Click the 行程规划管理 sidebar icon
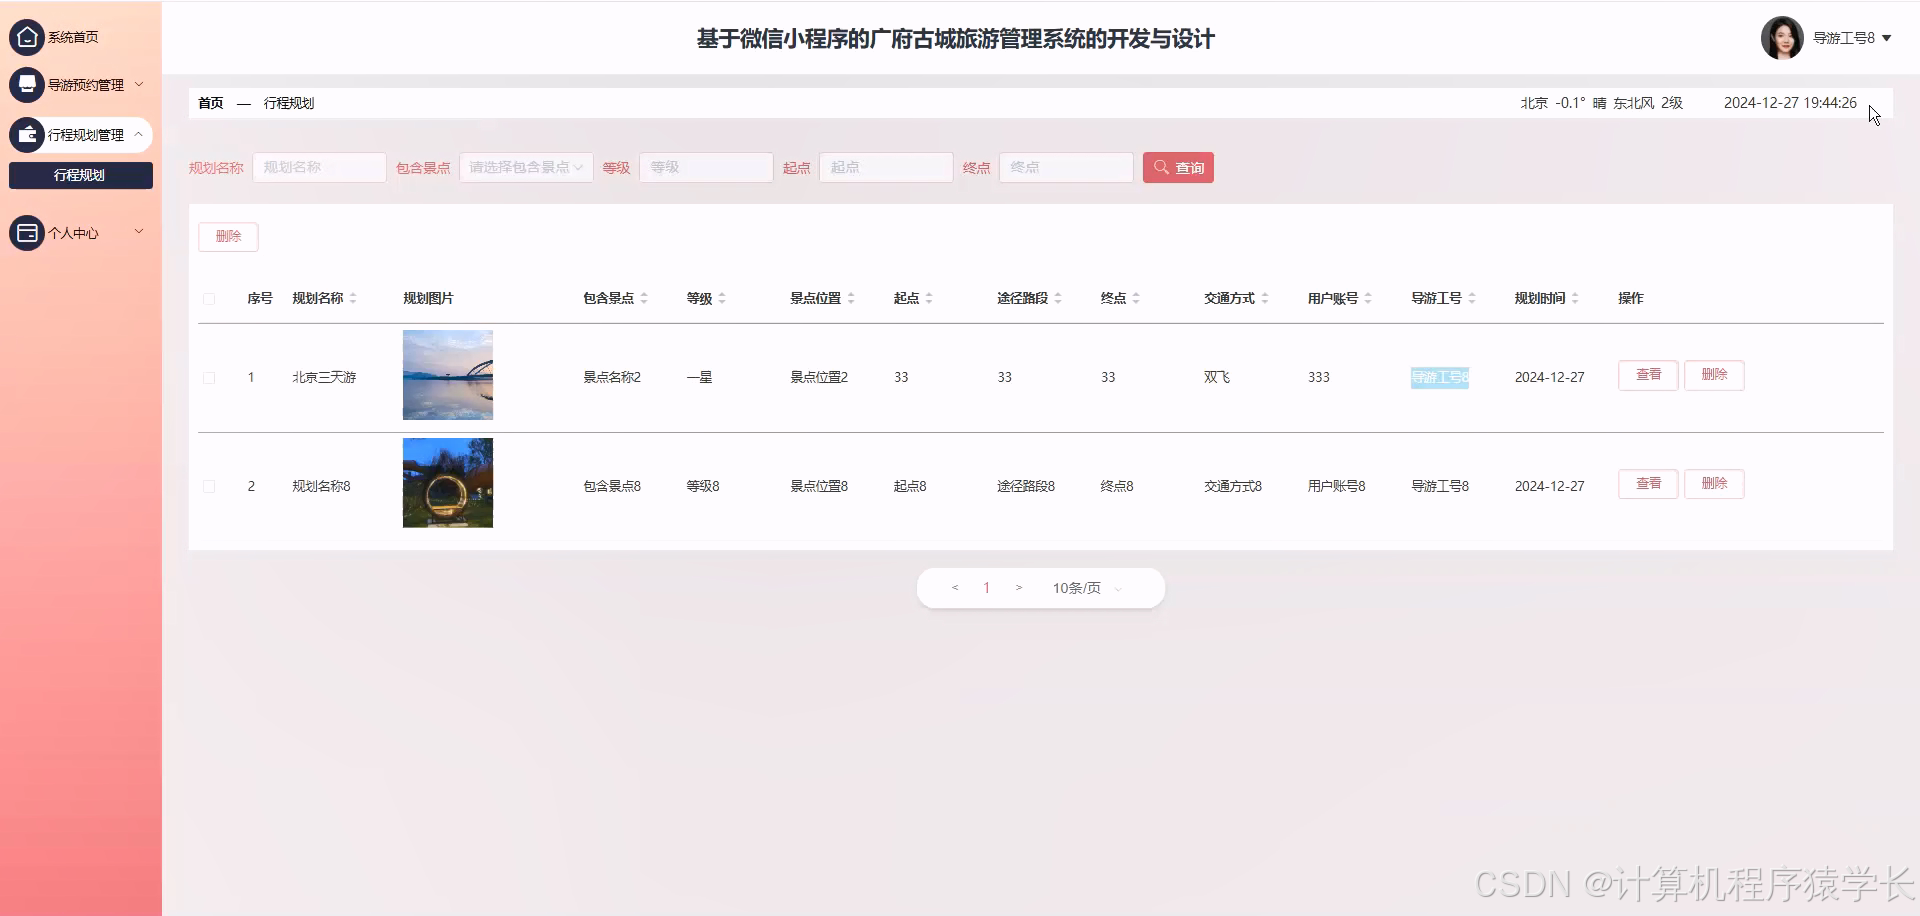The height and width of the screenshot is (916, 1920). 27,134
